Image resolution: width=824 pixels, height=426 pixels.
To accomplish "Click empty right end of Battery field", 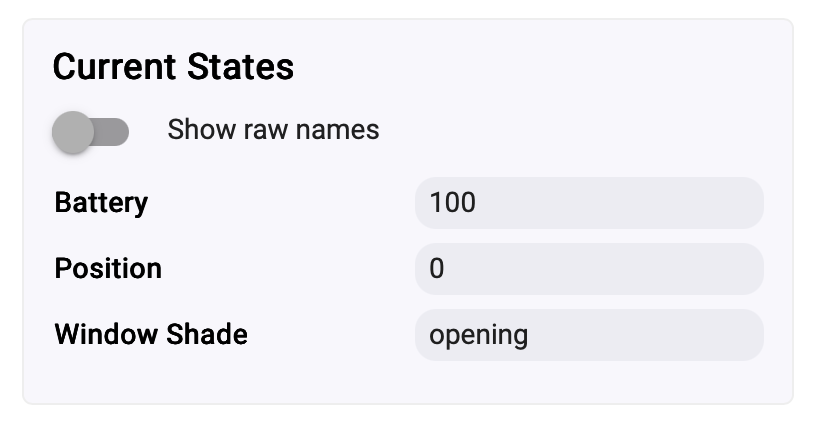I will (720, 203).
